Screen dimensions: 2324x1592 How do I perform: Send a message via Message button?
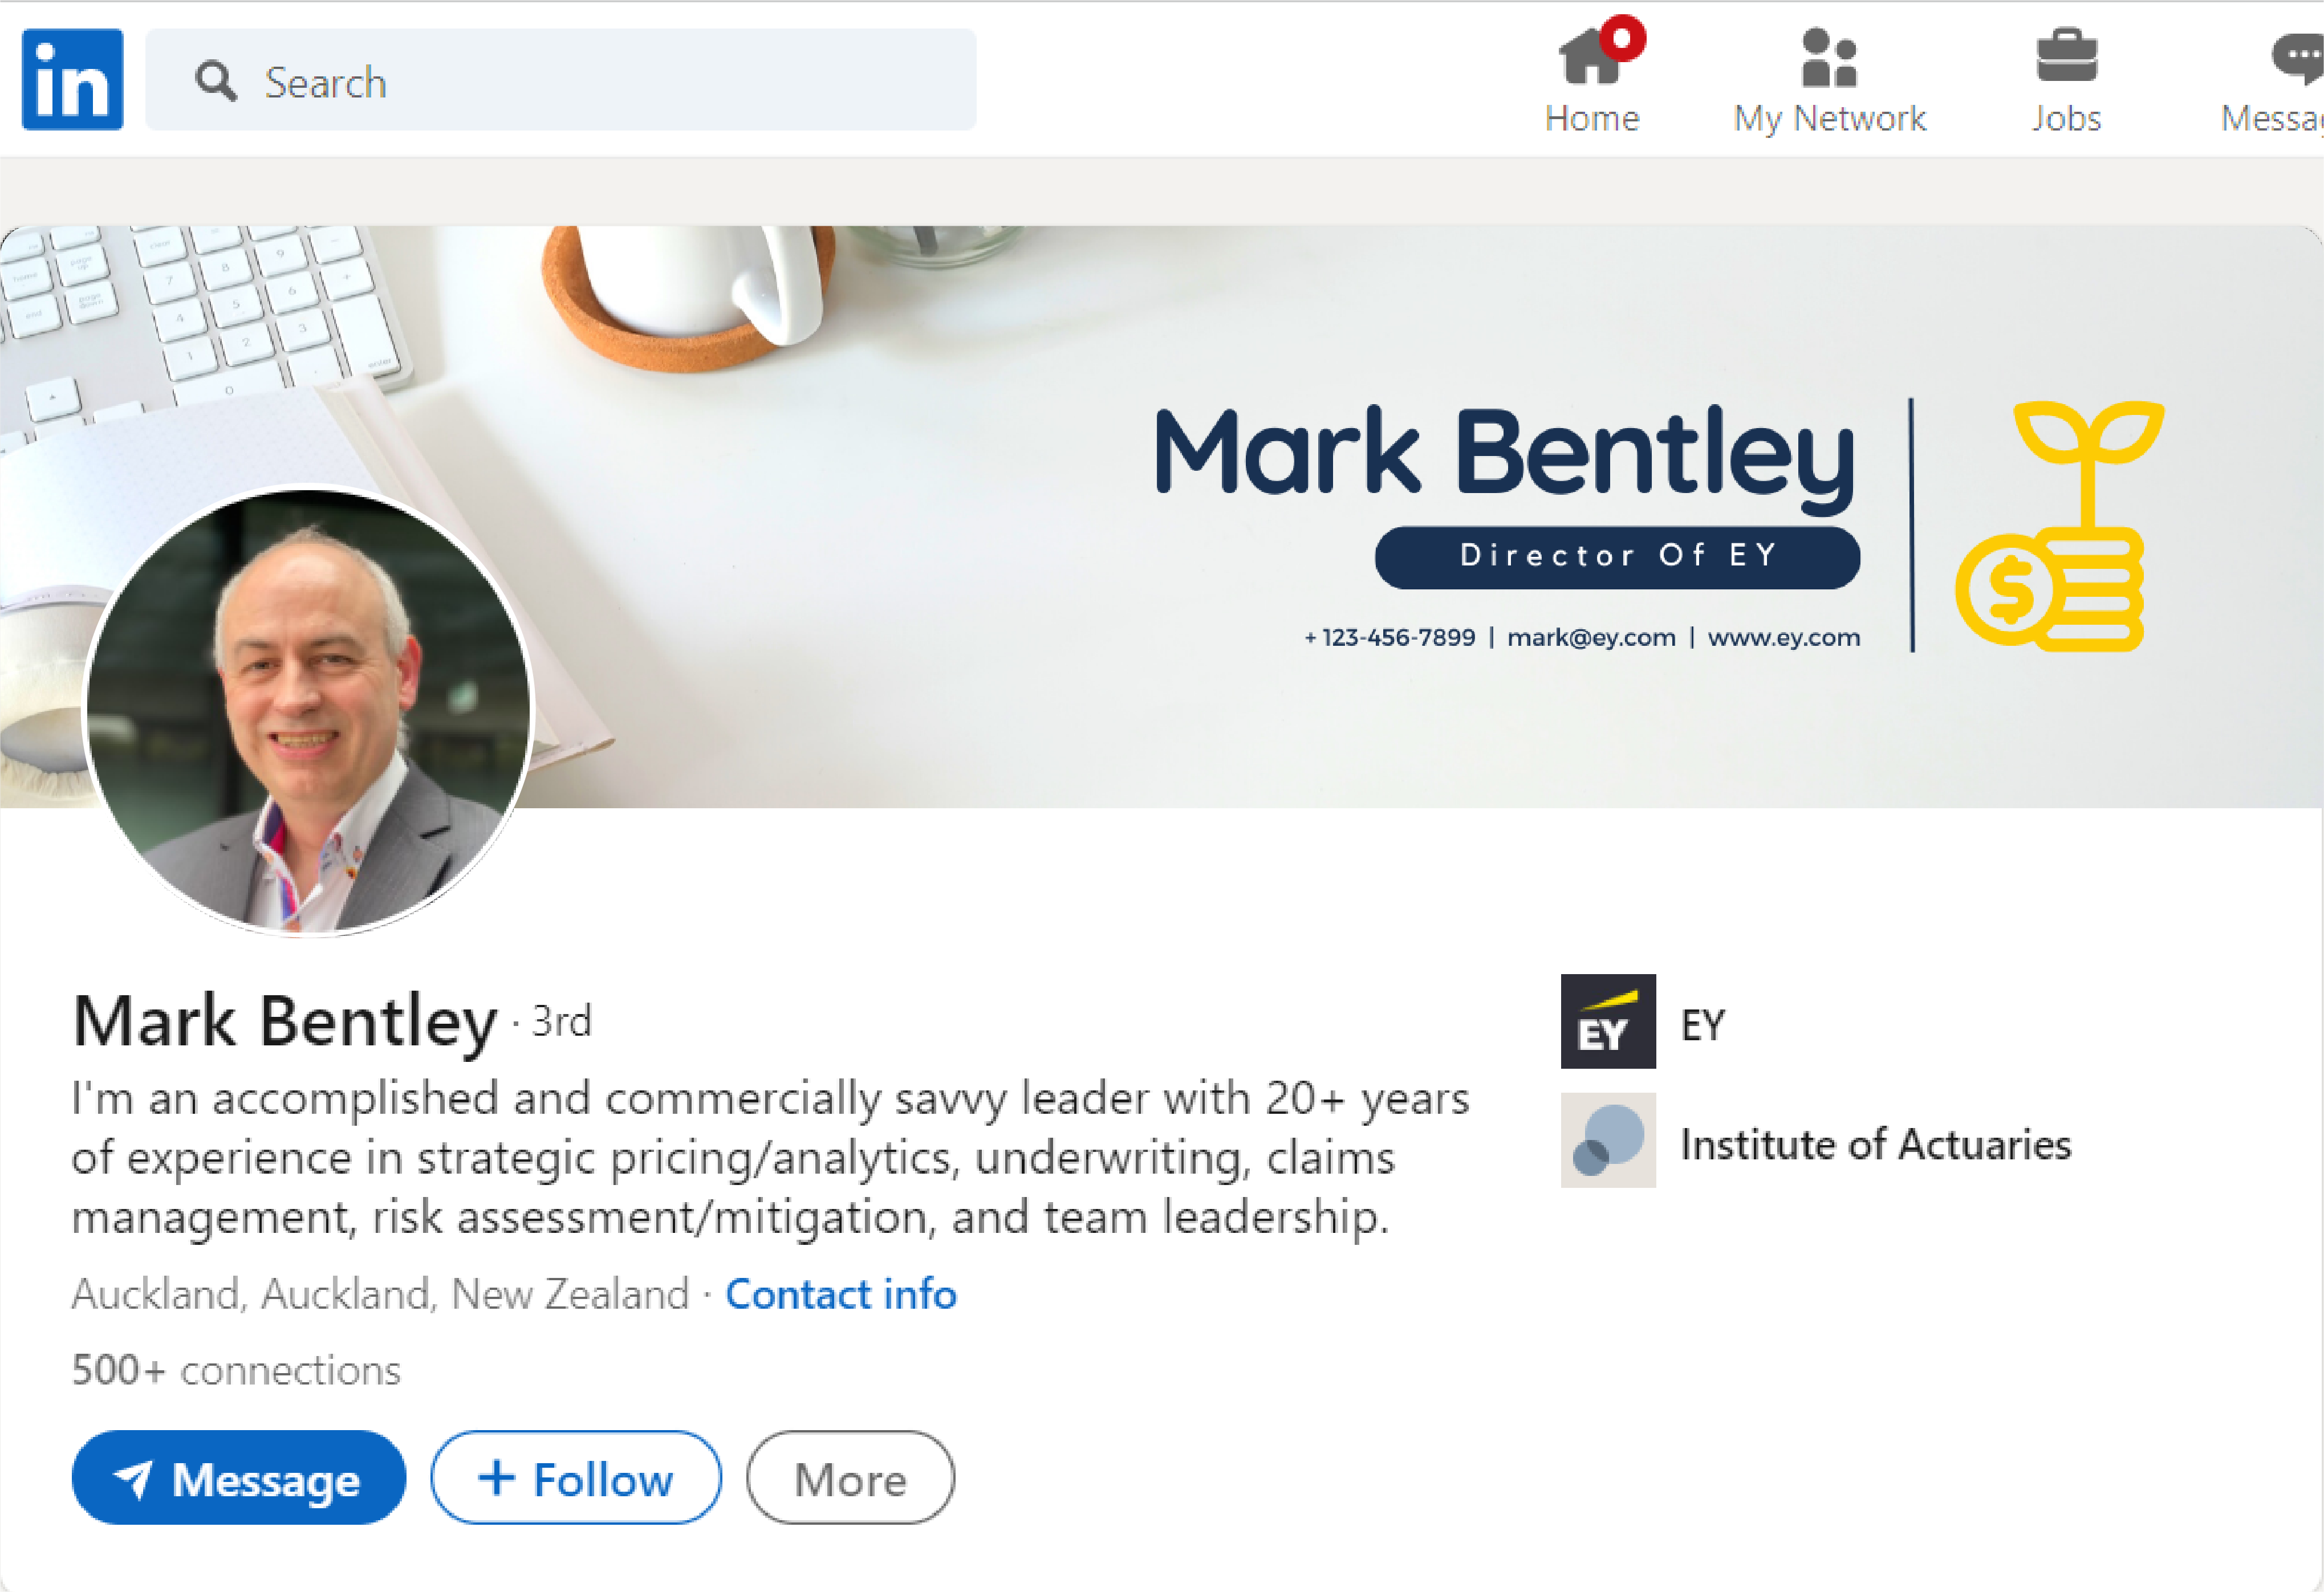click(x=239, y=1478)
